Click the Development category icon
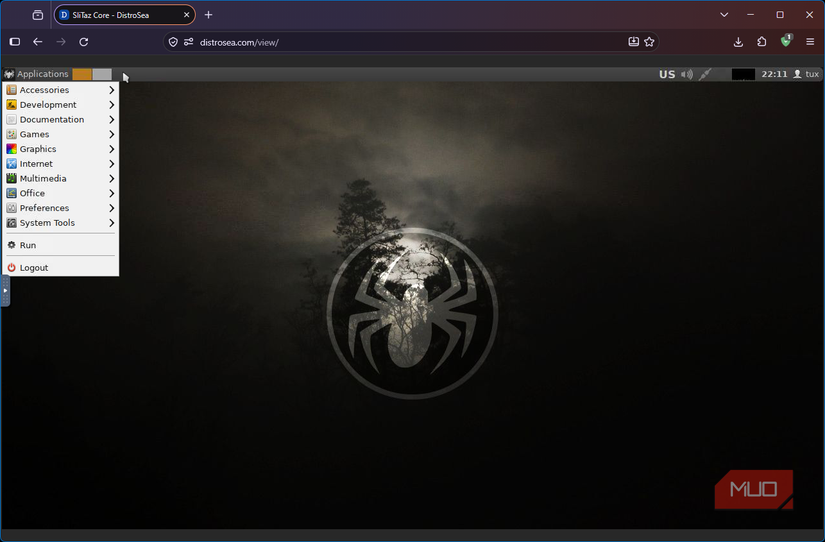This screenshot has width=825, height=542. (12, 105)
